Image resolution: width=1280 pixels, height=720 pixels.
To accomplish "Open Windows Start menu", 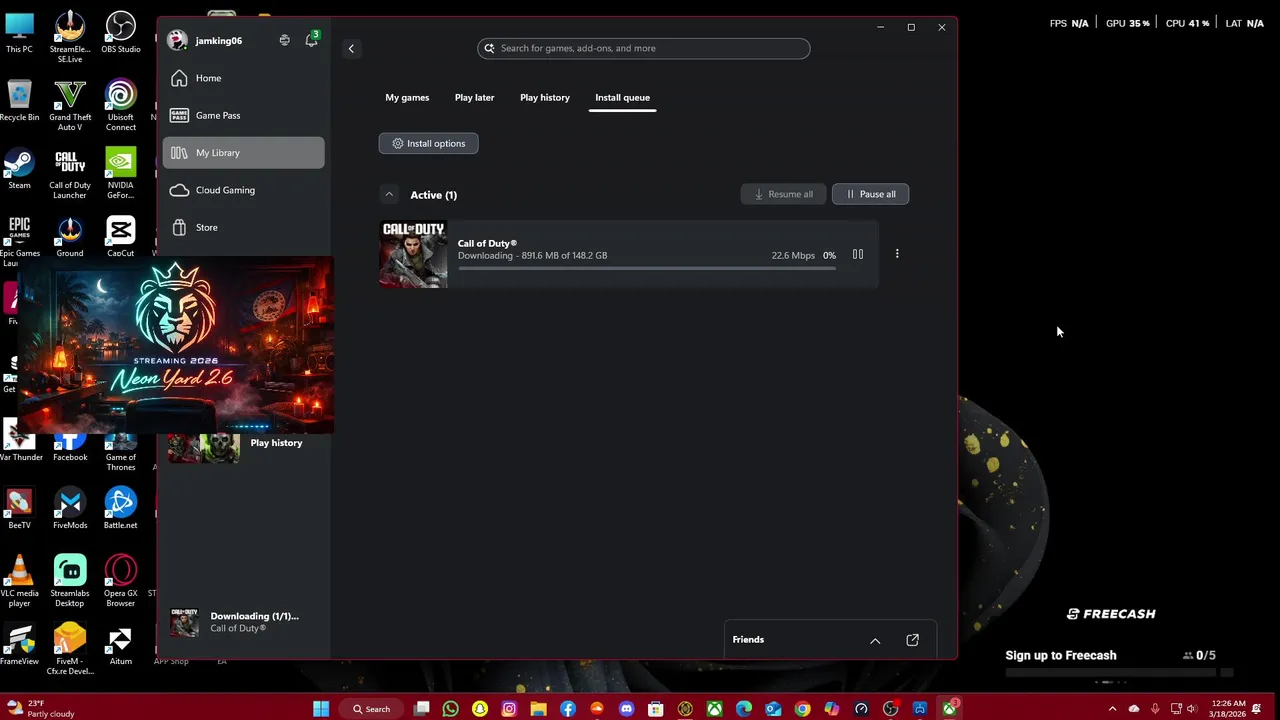I will 321,709.
